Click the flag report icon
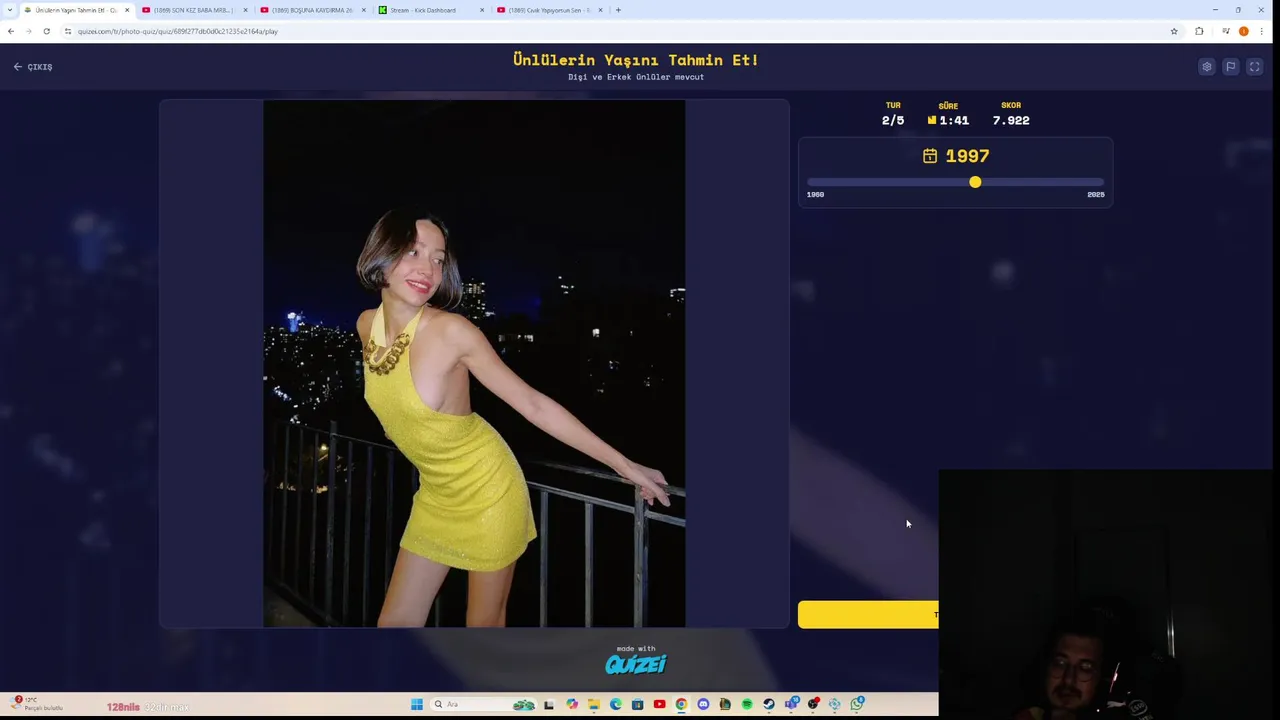 [1231, 67]
